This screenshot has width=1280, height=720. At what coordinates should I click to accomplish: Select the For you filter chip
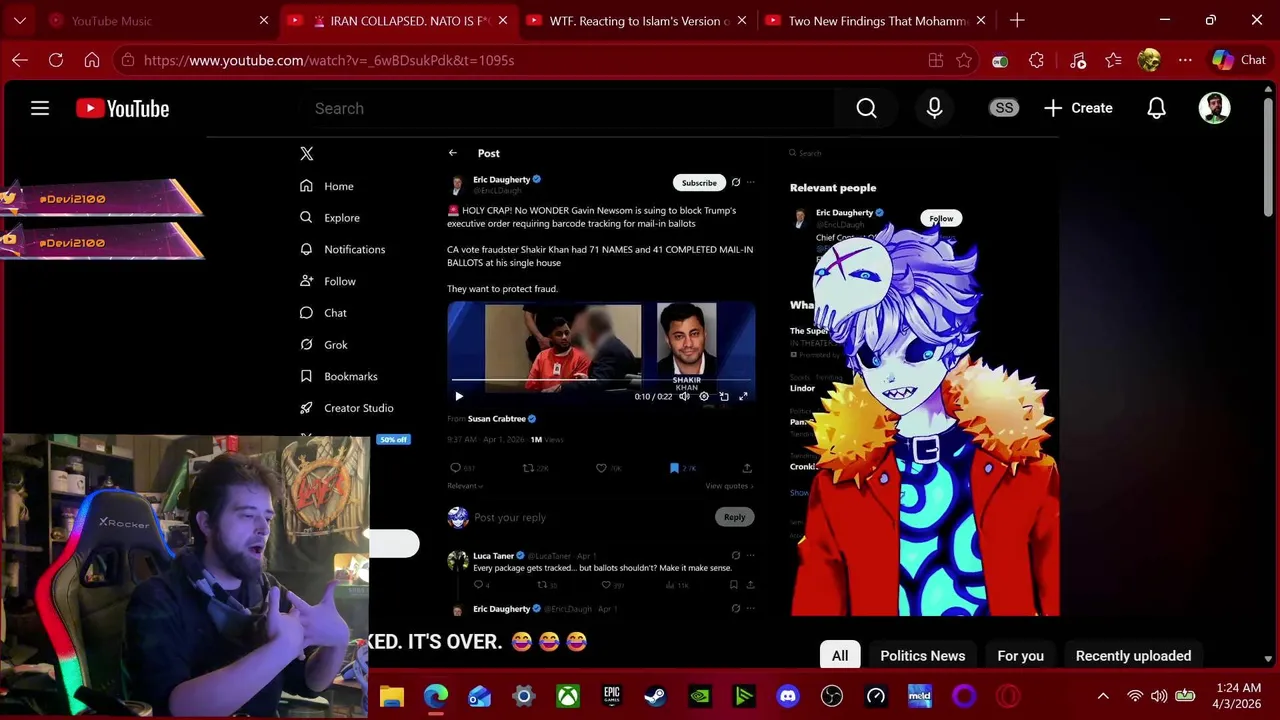[x=1020, y=655]
